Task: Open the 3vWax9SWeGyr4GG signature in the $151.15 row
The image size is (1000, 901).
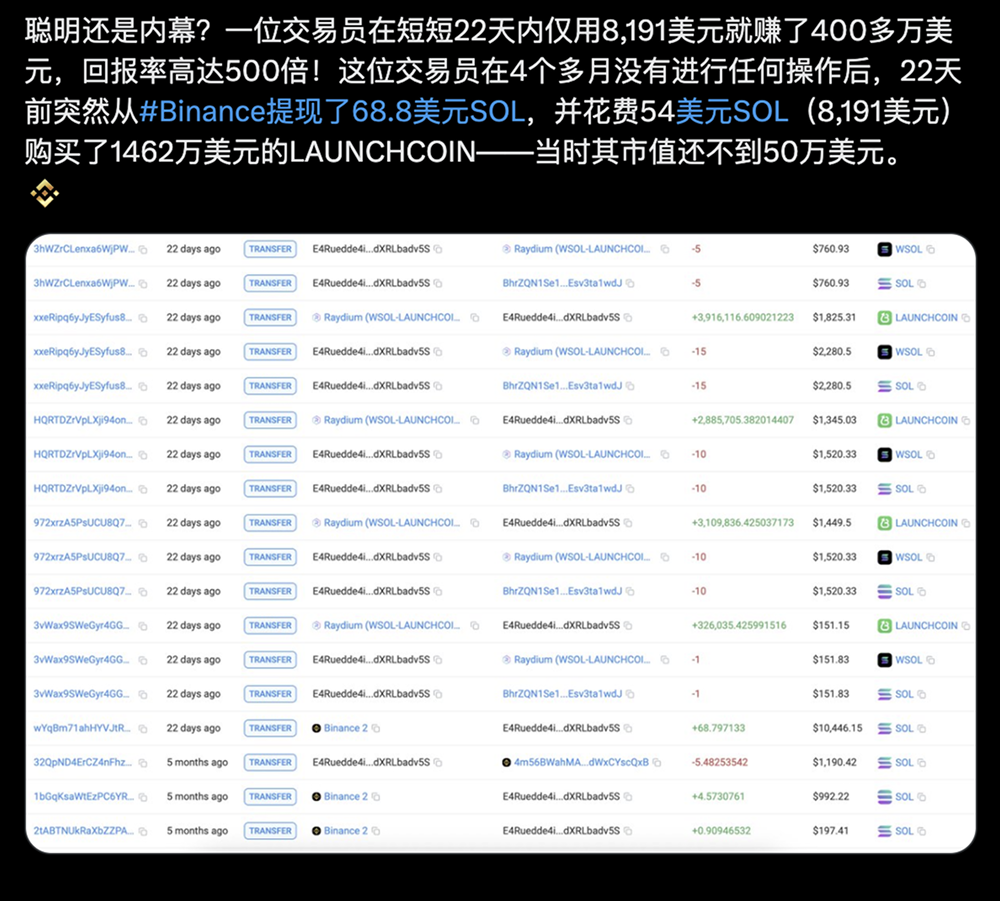Action: point(82,626)
